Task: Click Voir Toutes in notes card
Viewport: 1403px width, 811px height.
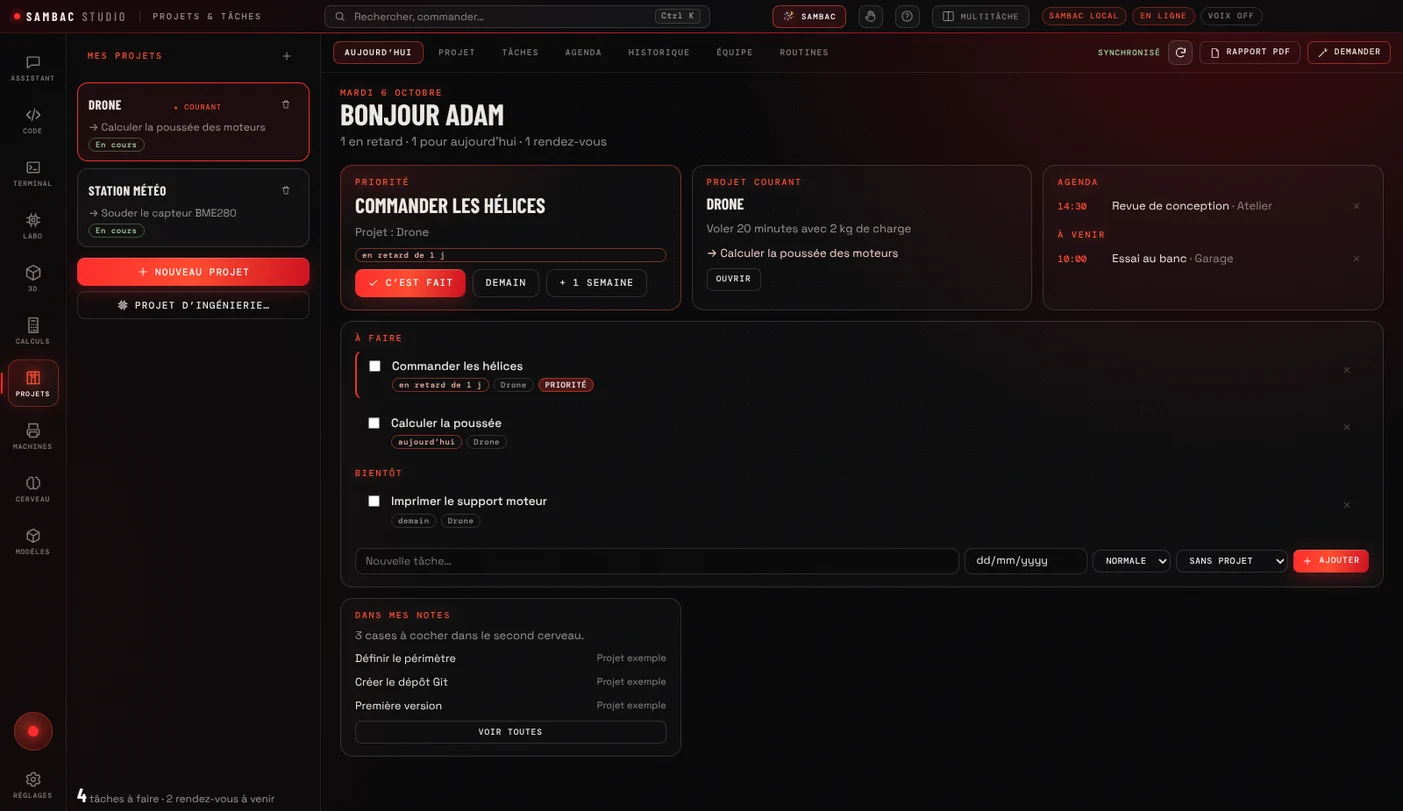Action: pyautogui.click(x=510, y=732)
